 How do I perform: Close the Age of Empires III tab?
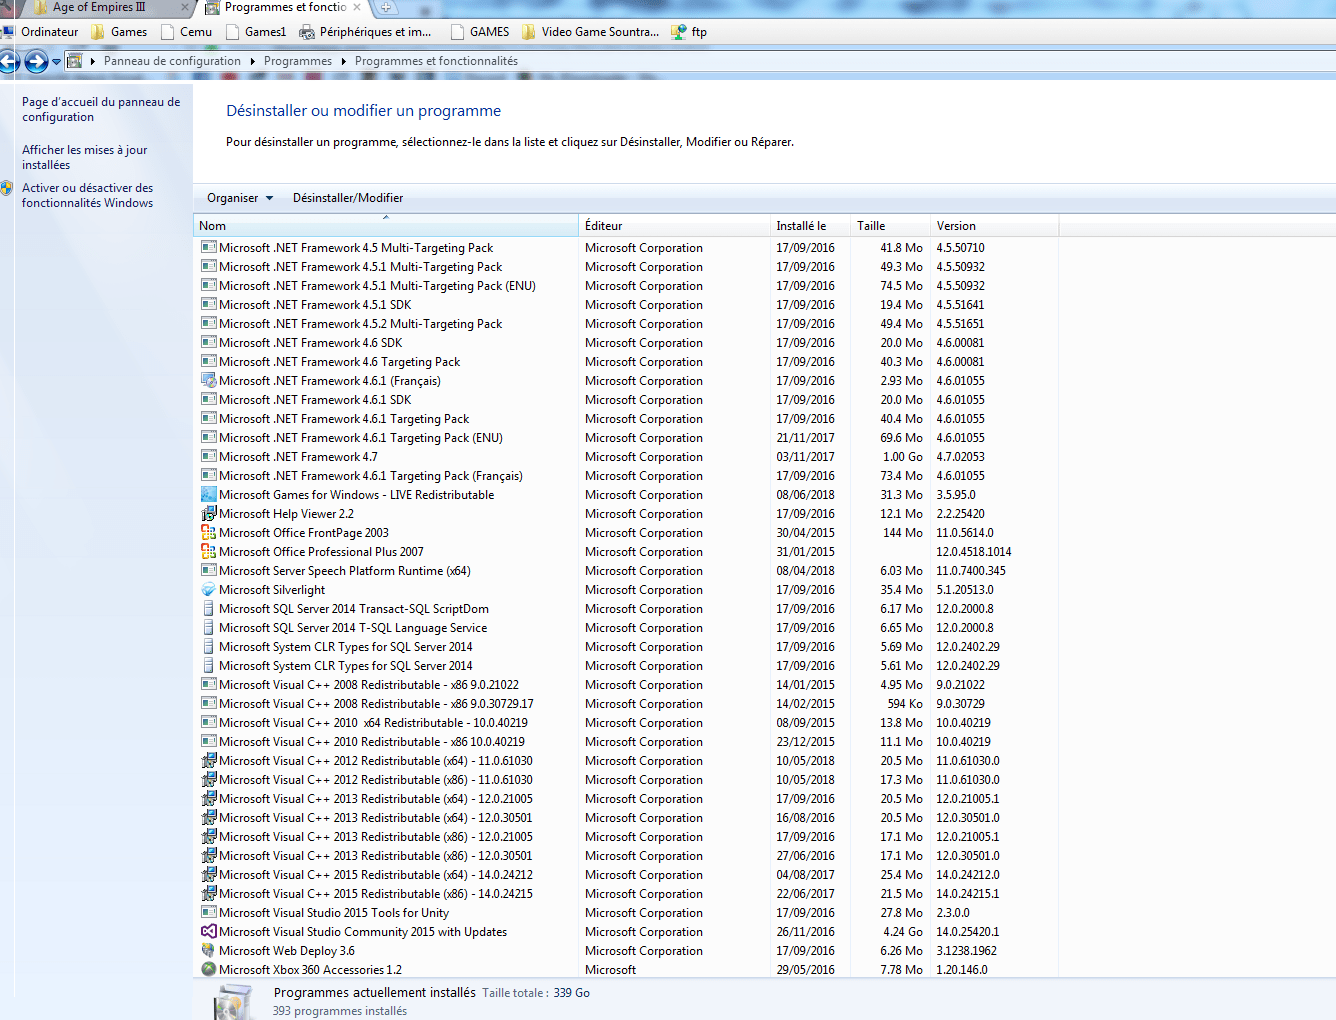[185, 8]
